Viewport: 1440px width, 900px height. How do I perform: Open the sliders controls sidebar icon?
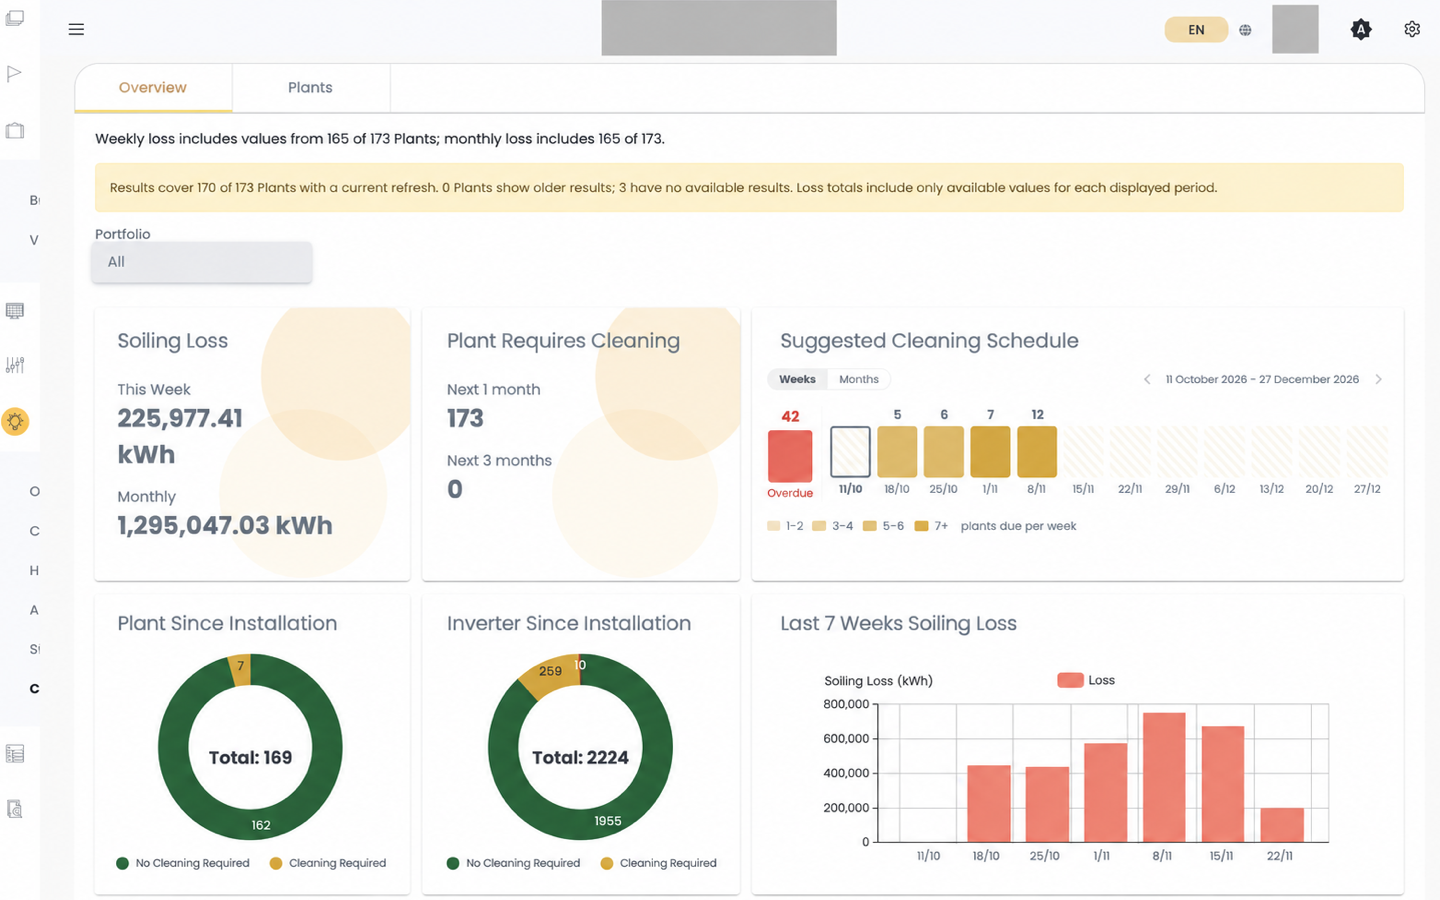click(x=15, y=365)
